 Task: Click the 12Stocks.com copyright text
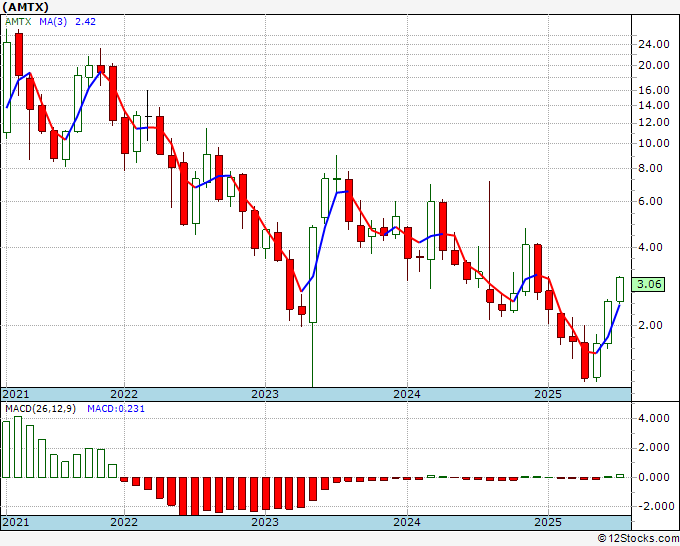tap(638, 539)
